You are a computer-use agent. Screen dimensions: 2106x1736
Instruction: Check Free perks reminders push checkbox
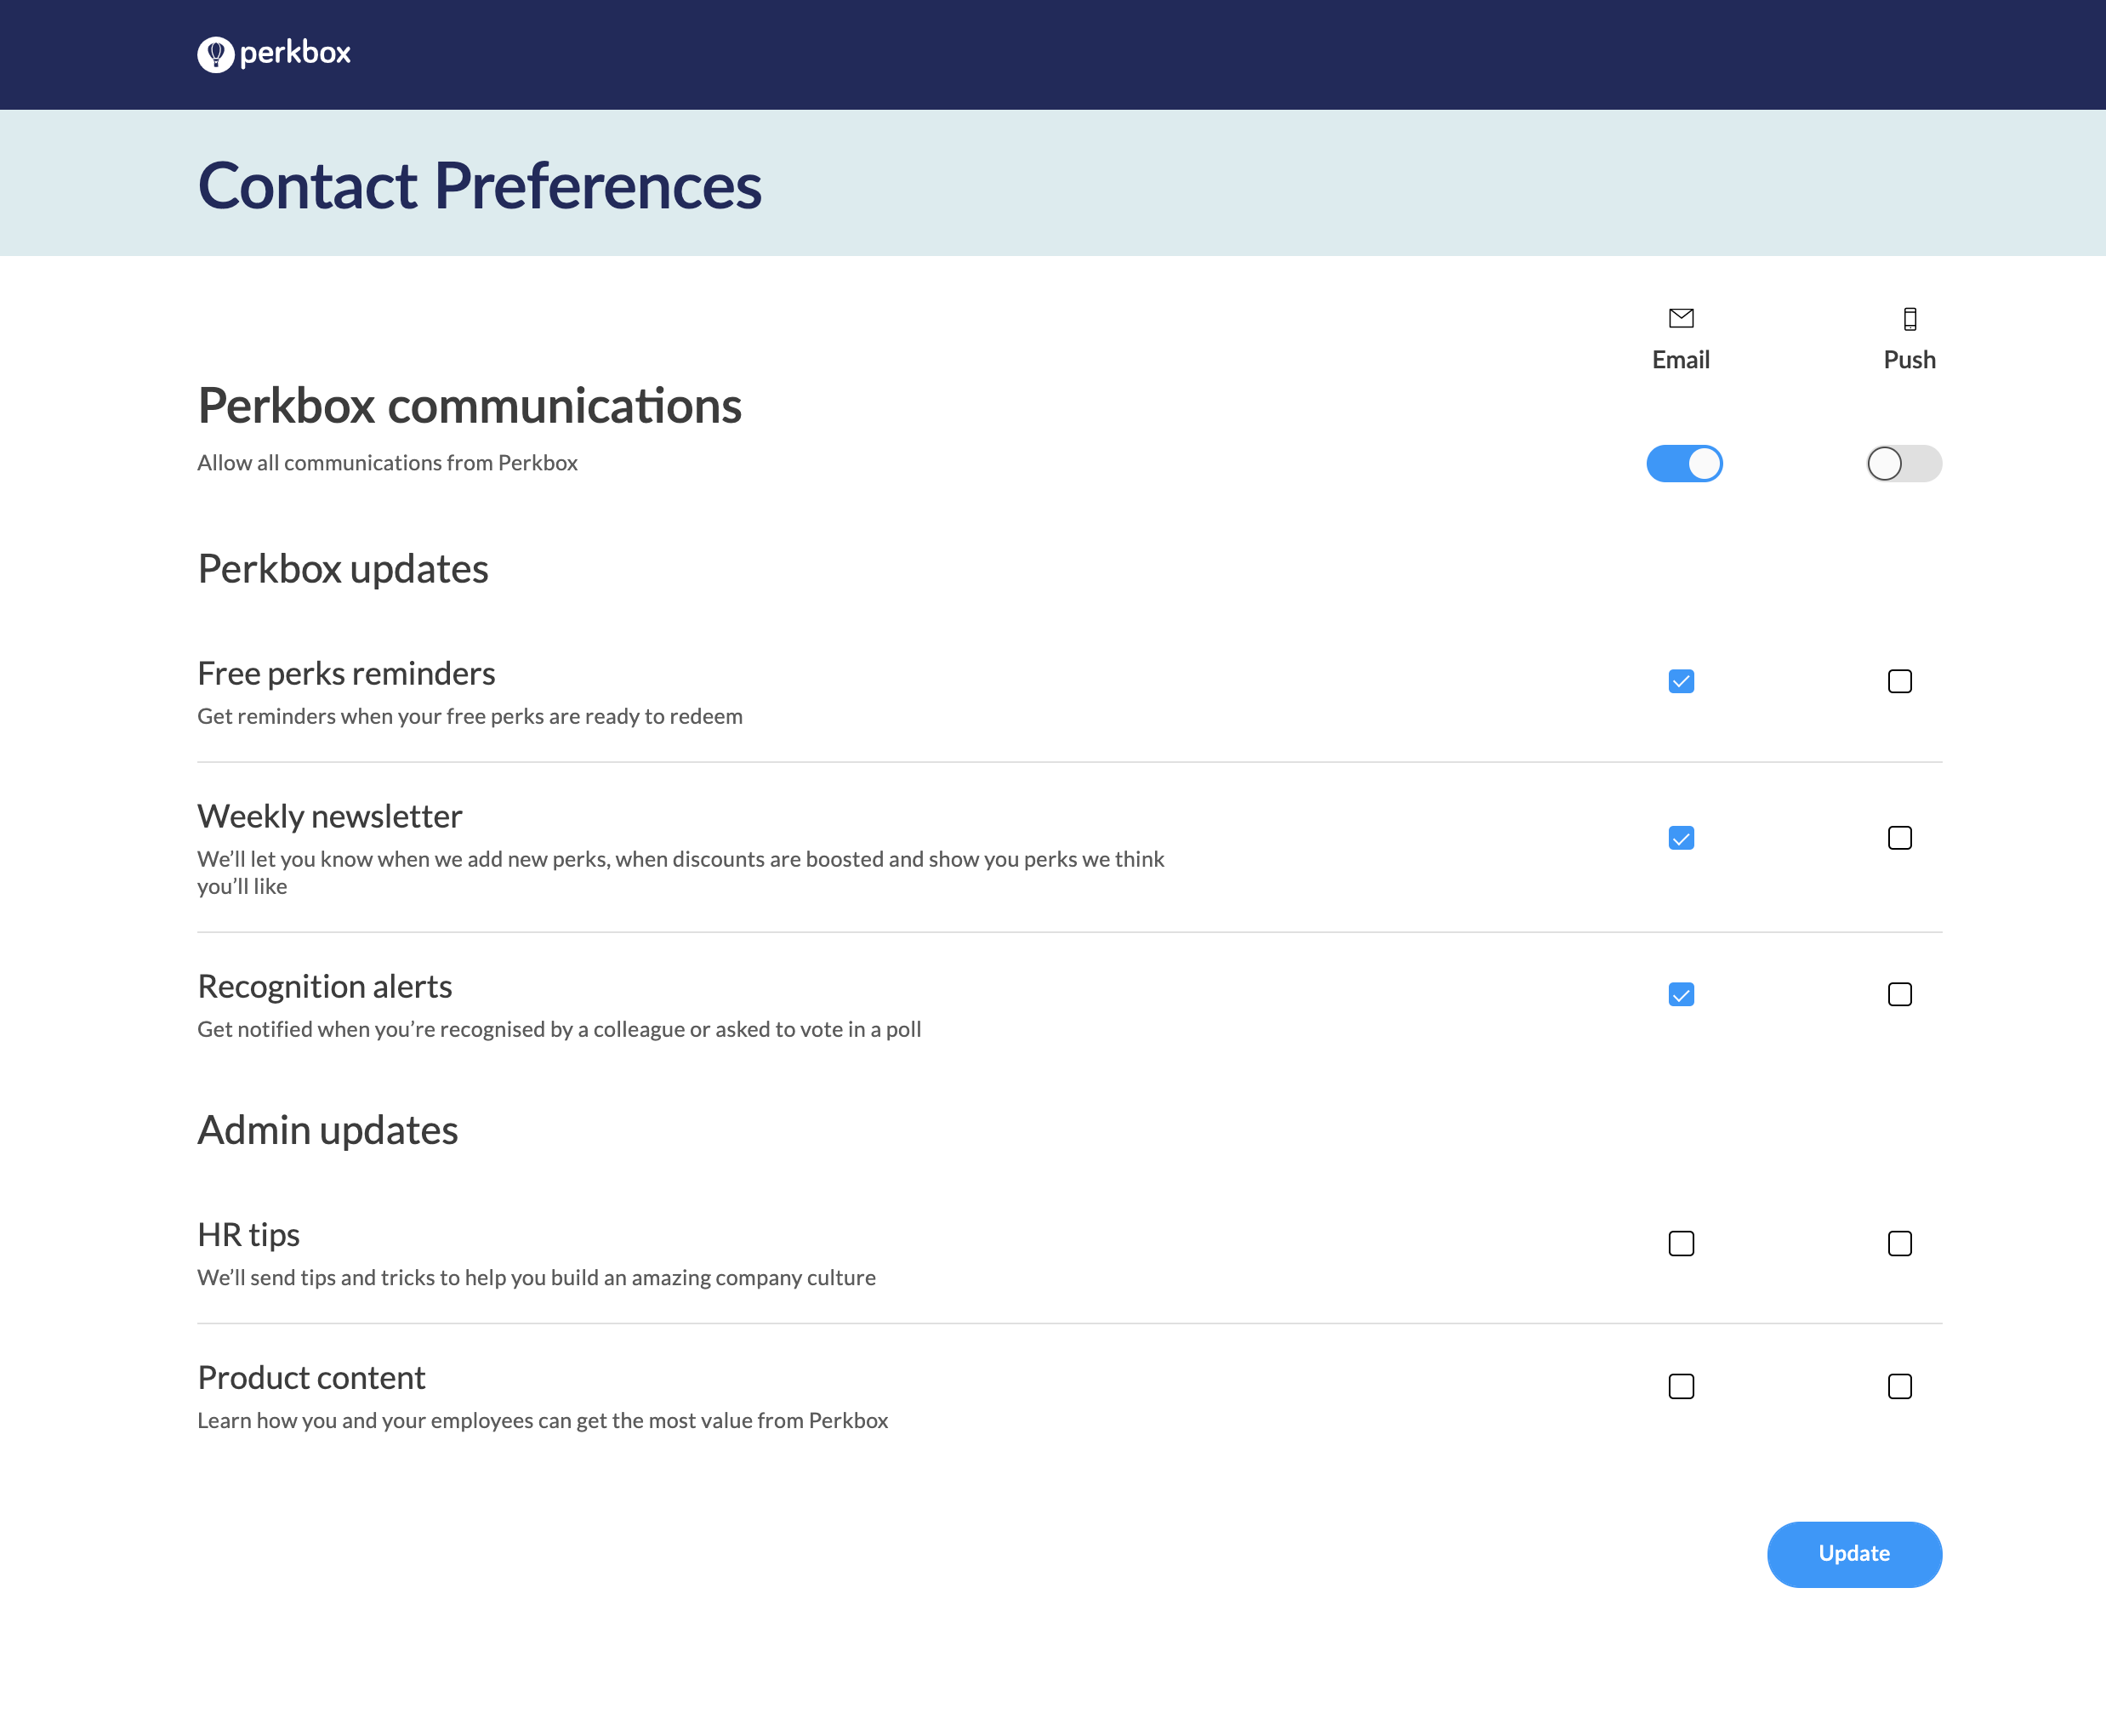[x=1899, y=682]
